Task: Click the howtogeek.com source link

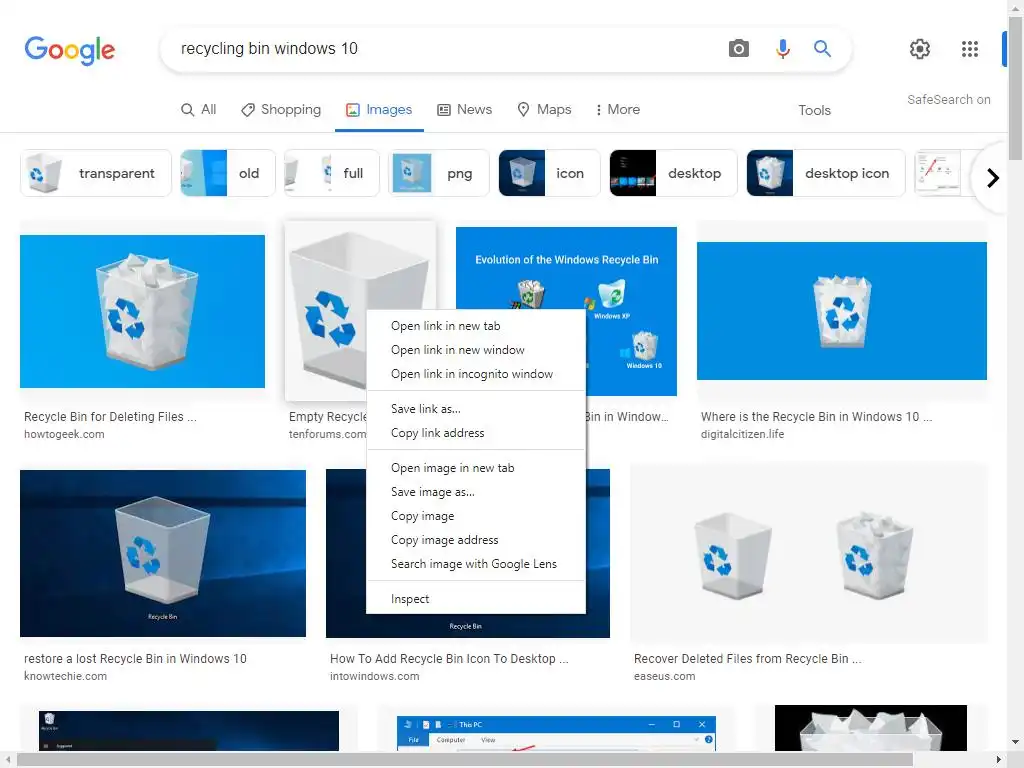Action: [x=64, y=434]
